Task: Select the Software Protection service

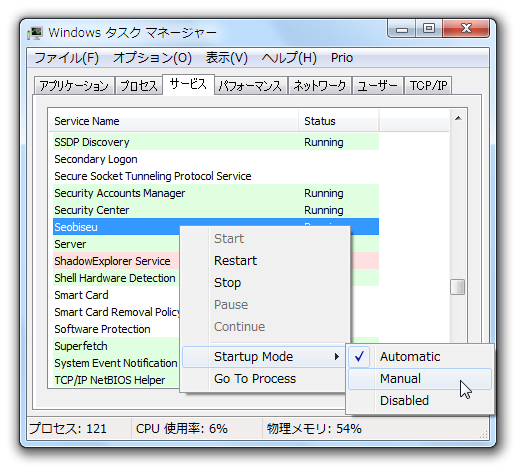Action: click(x=116, y=329)
